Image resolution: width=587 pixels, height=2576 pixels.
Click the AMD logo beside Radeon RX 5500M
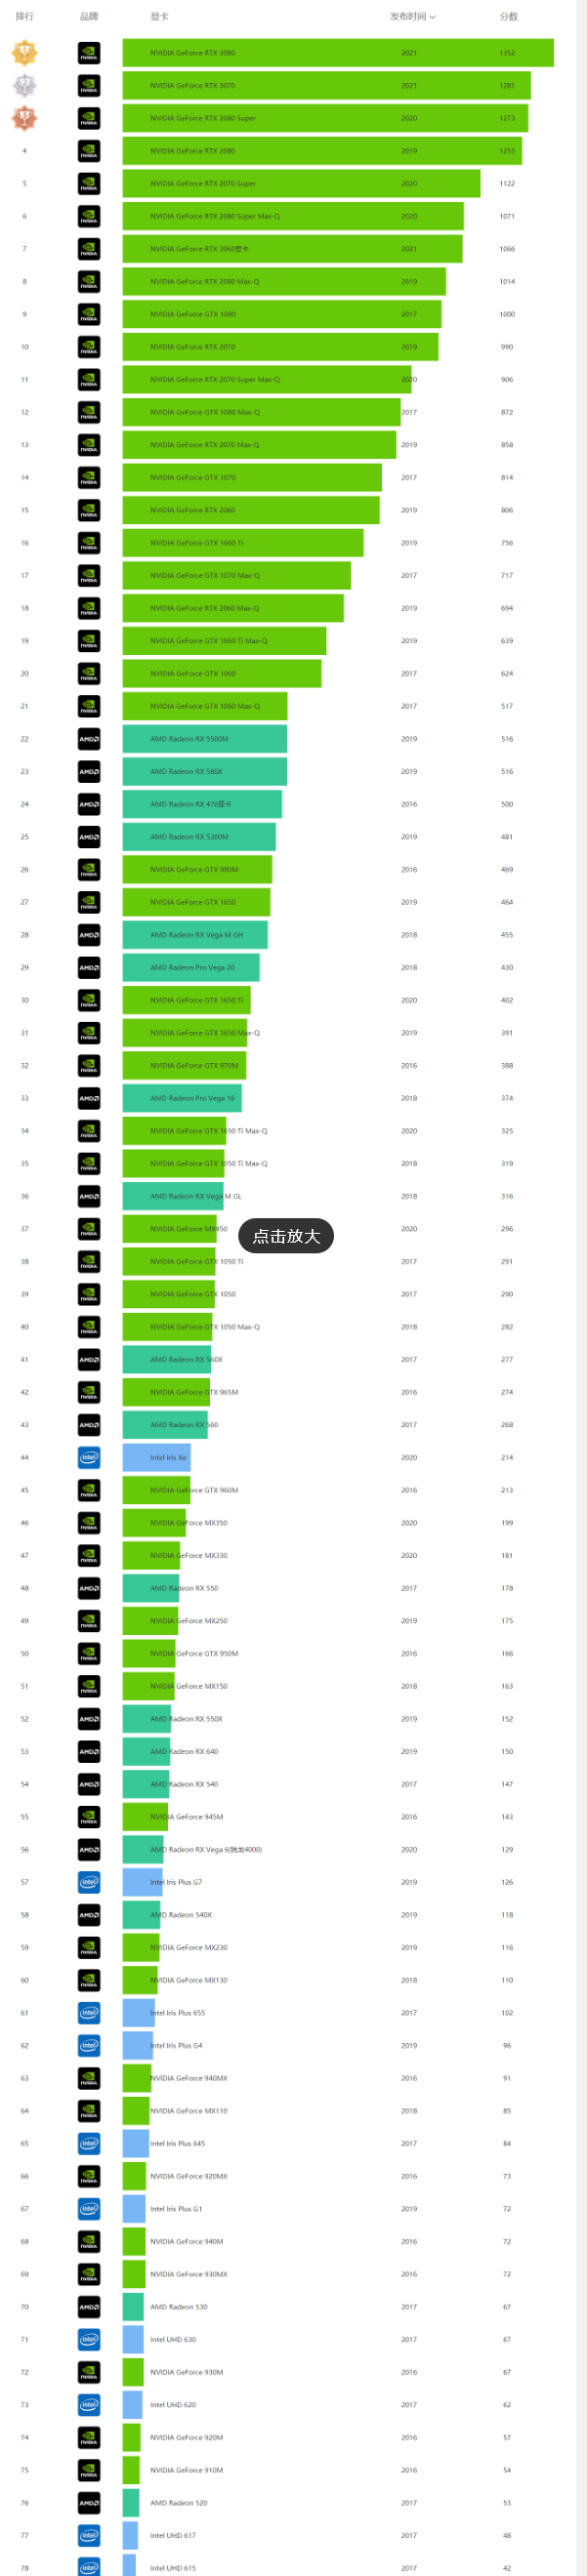pos(89,739)
